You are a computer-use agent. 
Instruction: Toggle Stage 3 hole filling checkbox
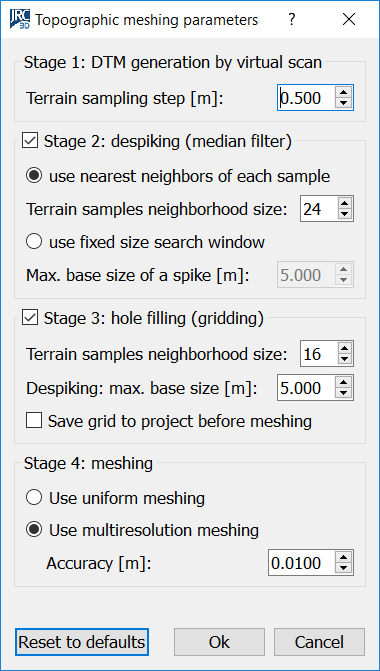coord(30,318)
